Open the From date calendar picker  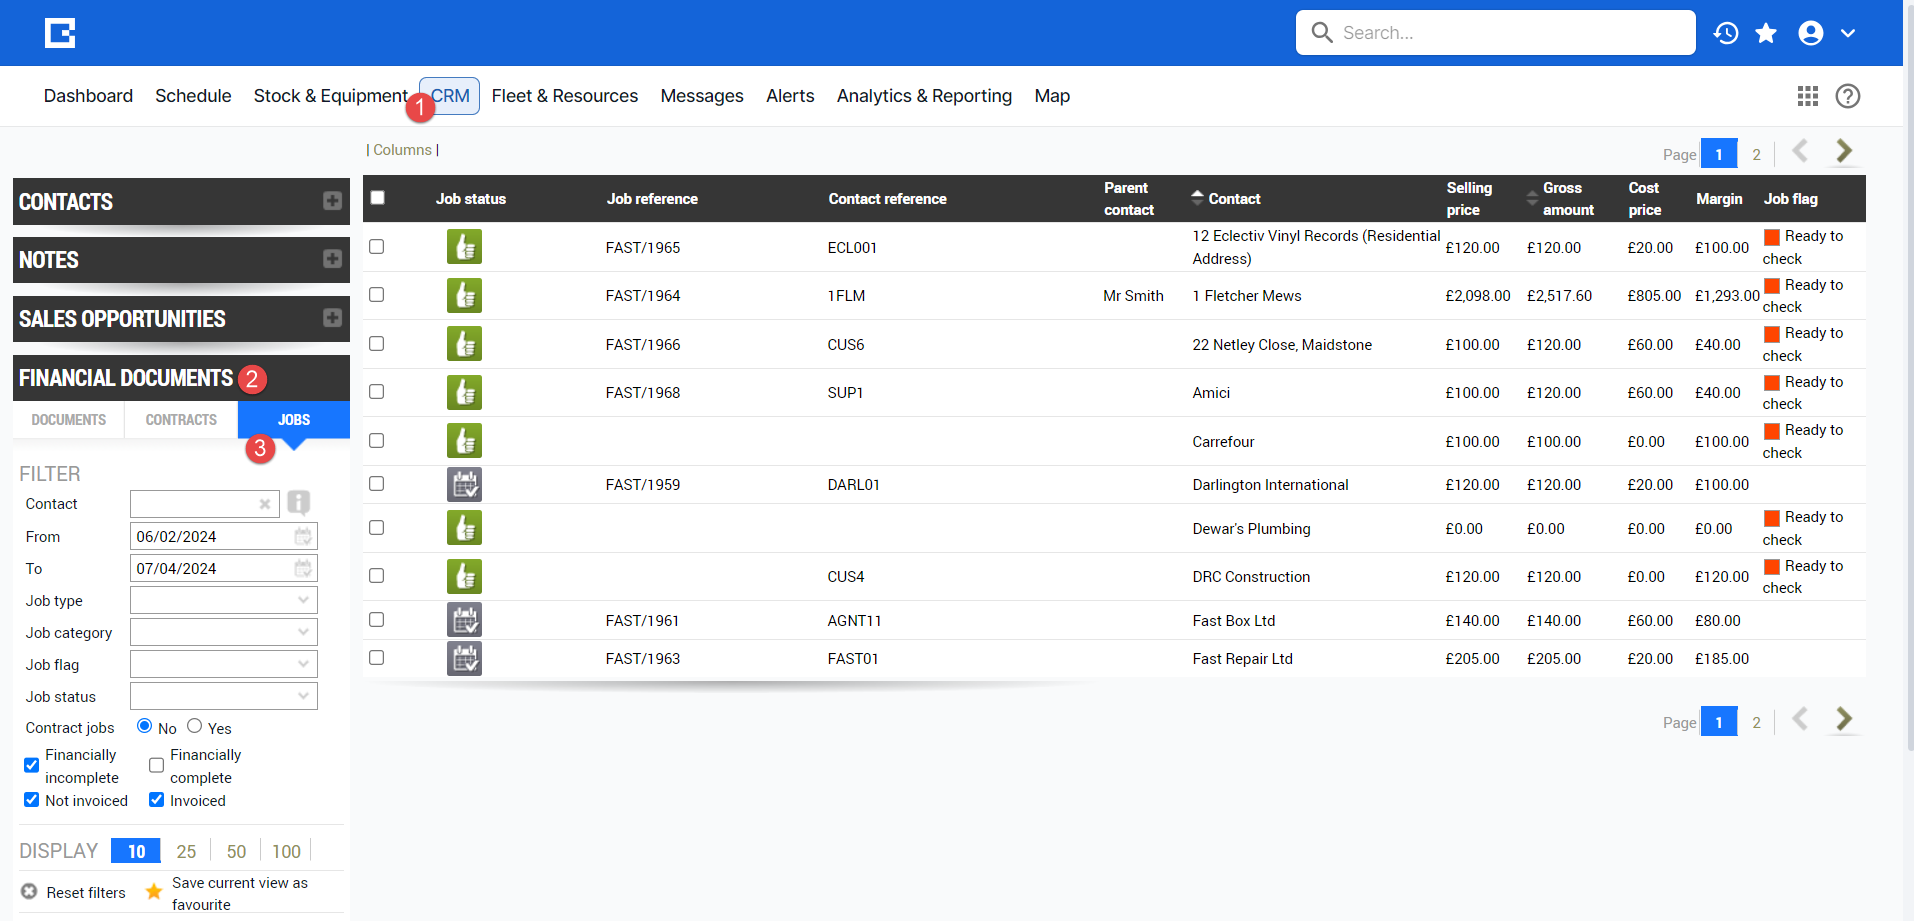303,537
